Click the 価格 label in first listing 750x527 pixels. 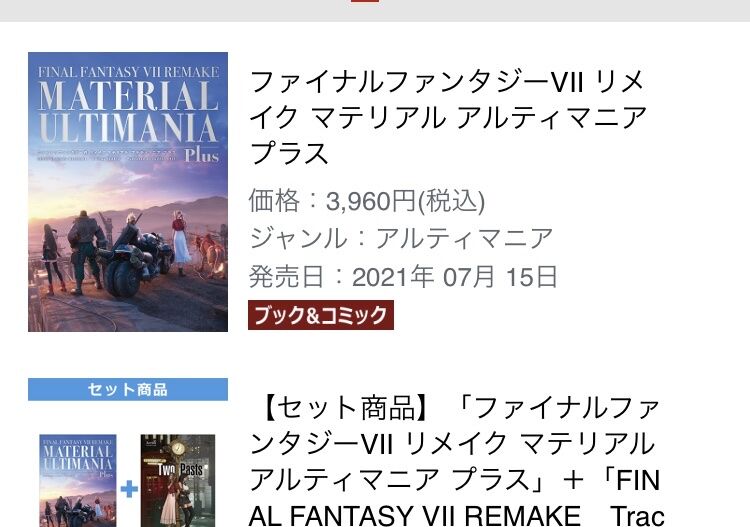pos(275,201)
